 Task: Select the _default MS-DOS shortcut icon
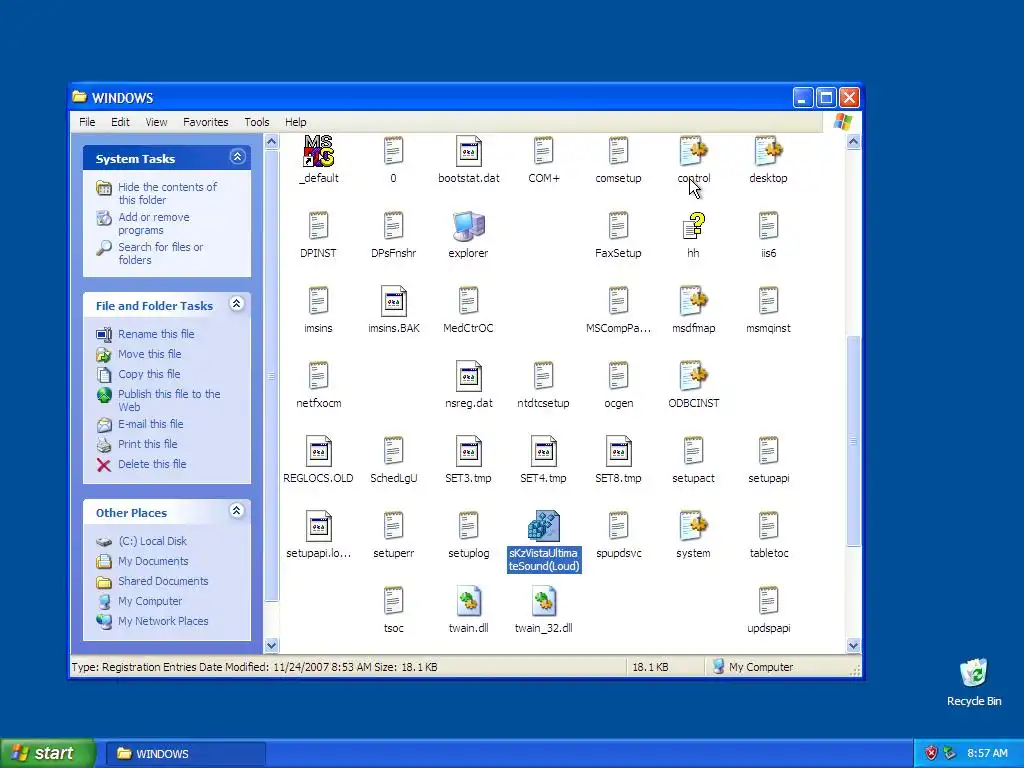coord(319,151)
